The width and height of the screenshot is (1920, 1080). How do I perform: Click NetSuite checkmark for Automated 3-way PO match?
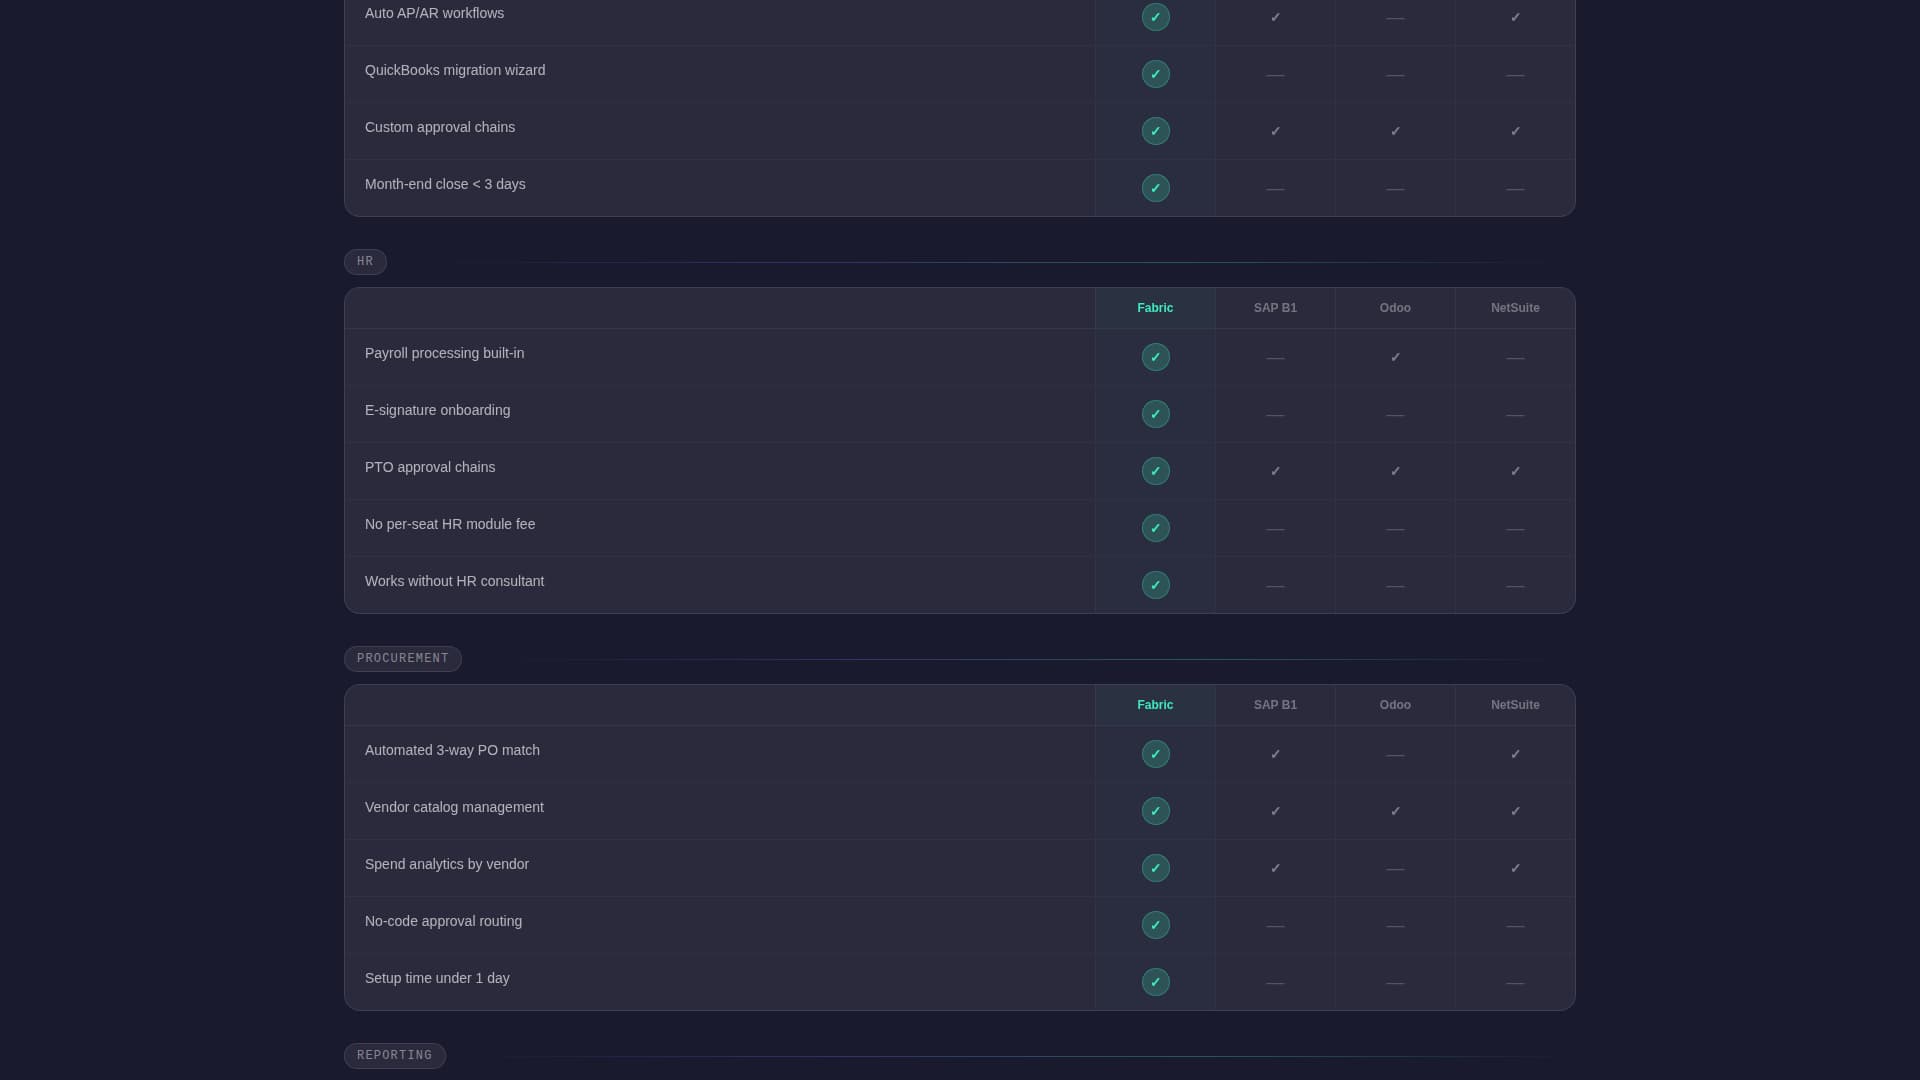(x=1515, y=754)
